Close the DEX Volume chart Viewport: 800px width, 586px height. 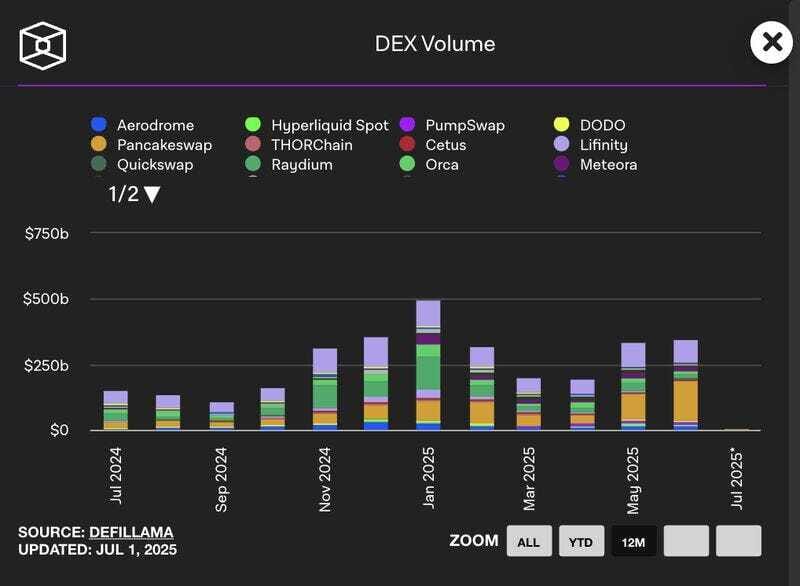[771, 42]
